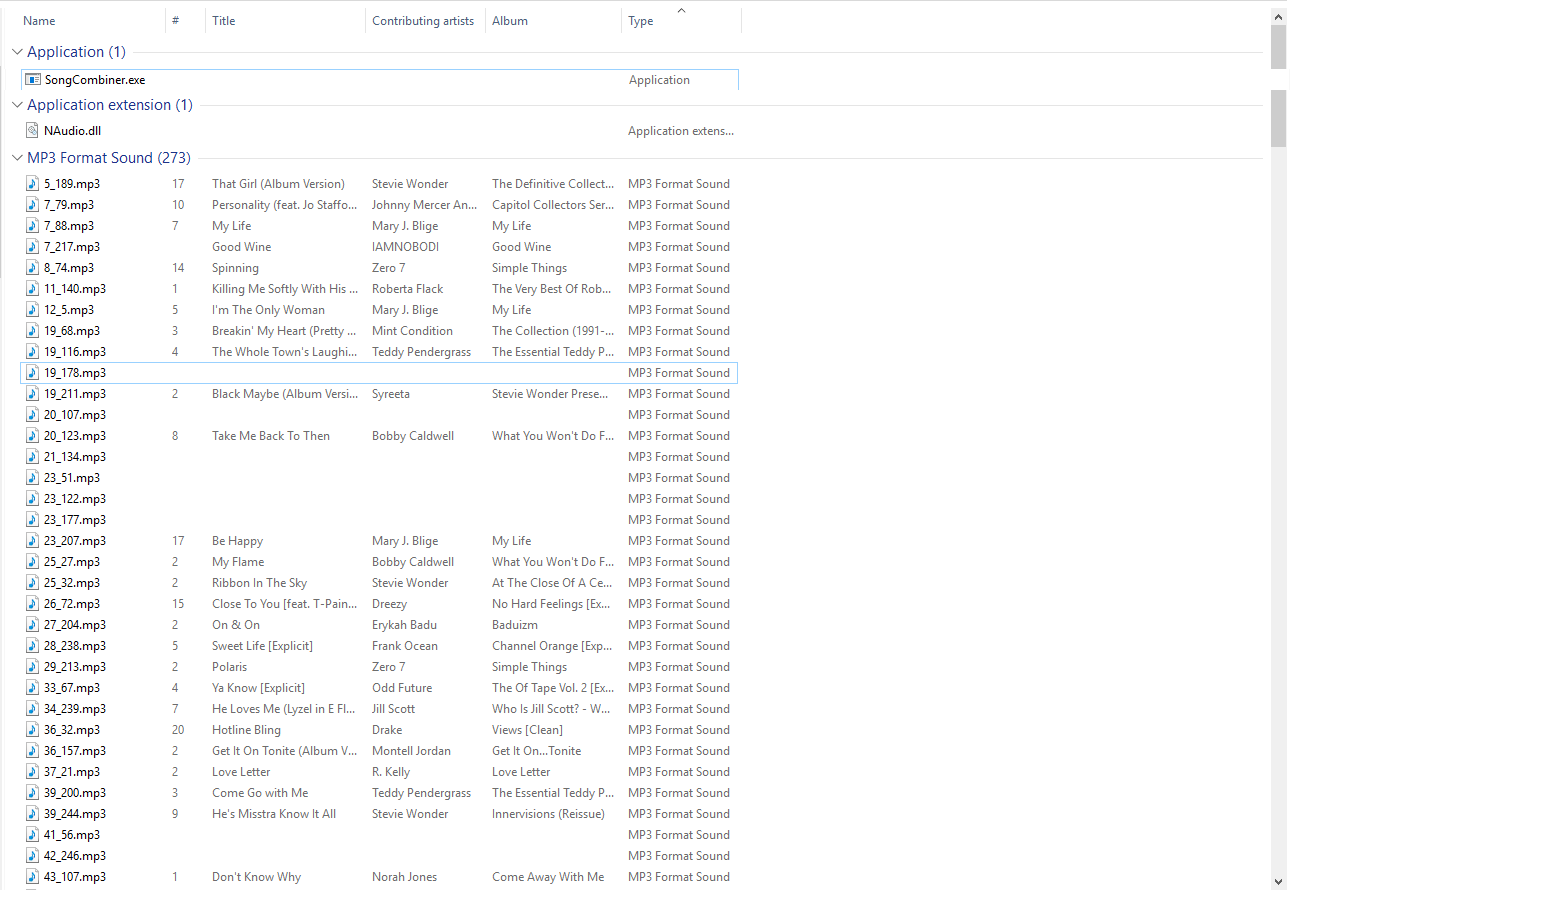This screenshot has height=911, width=1561.
Task: Select the file 25_32.mp3
Action: point(72,583)
